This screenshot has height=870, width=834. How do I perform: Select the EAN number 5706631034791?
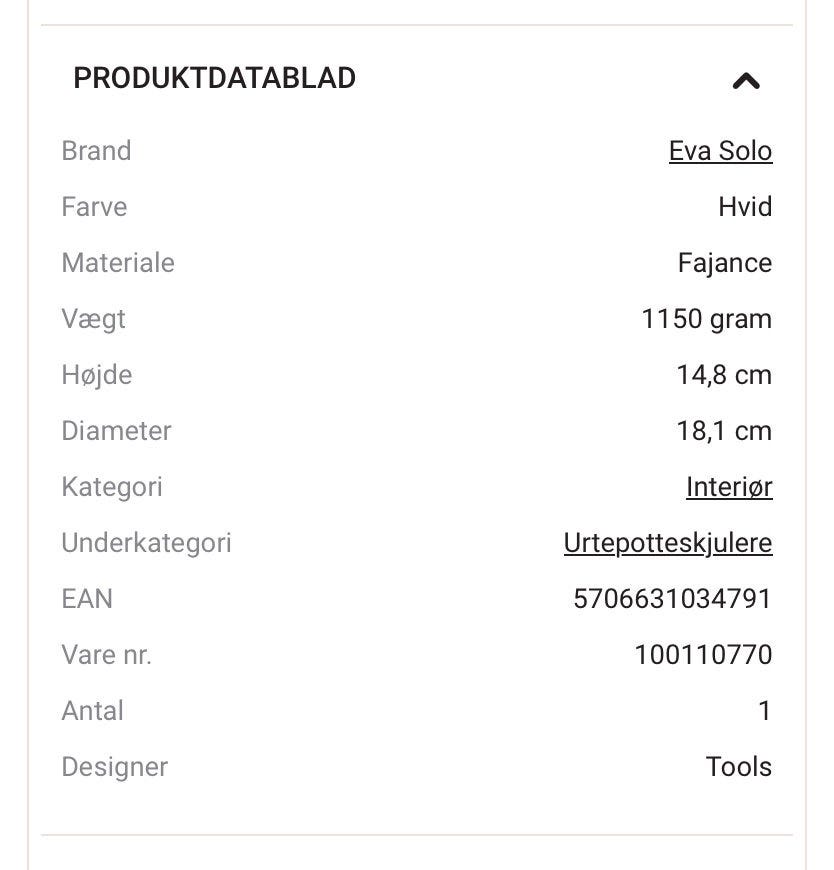click(x=672, y=599)
